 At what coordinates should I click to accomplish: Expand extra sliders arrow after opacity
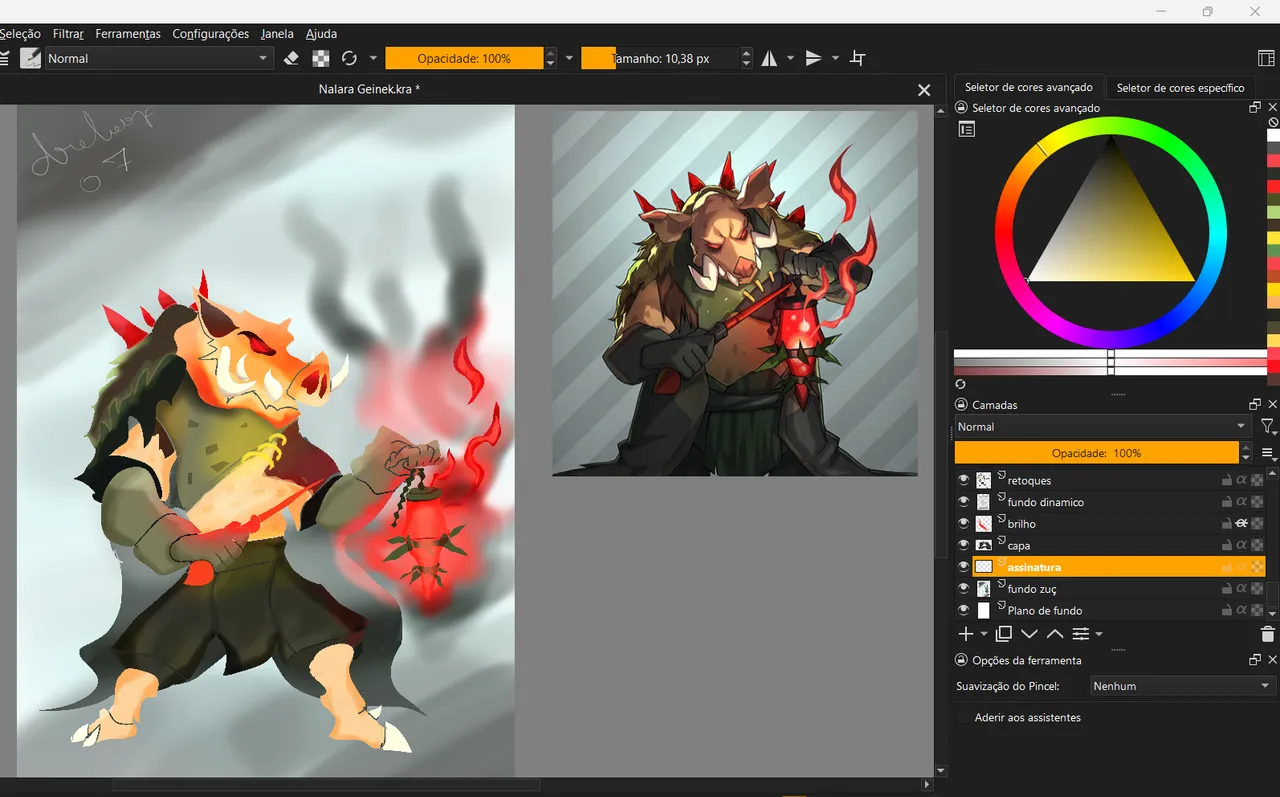tap(569, 59)
